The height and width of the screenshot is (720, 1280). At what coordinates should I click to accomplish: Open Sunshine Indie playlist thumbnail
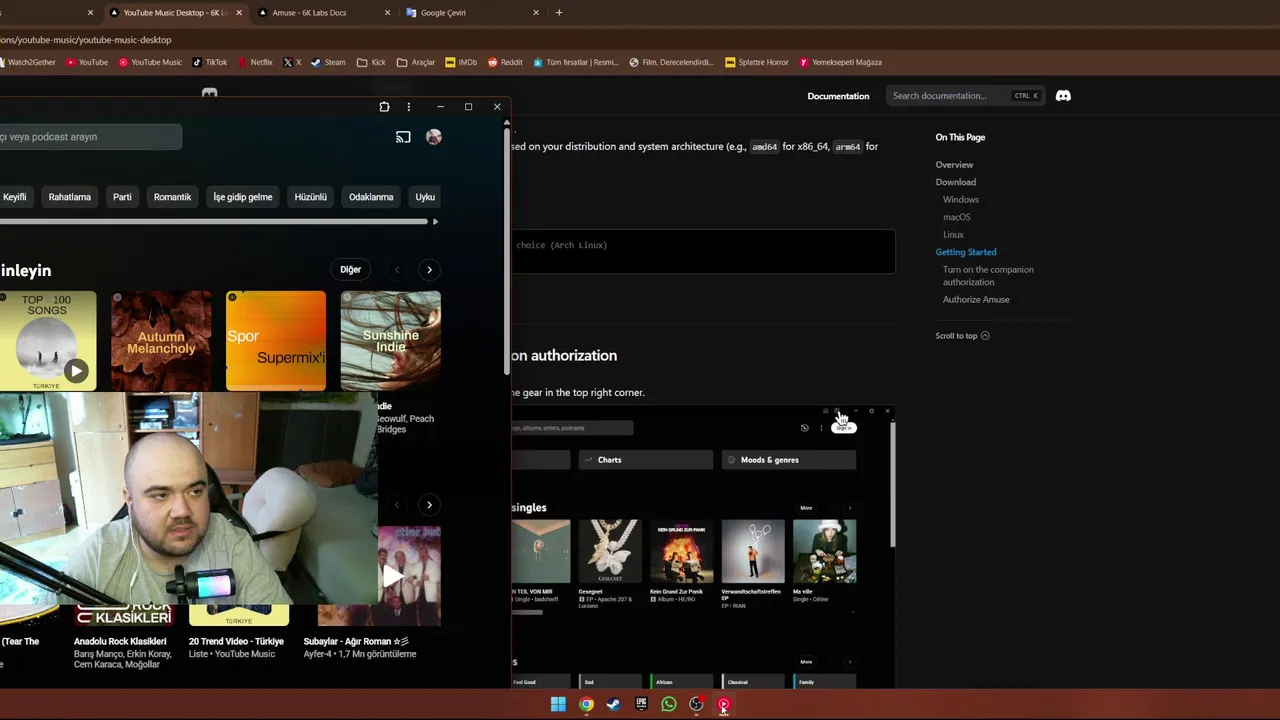391,341
